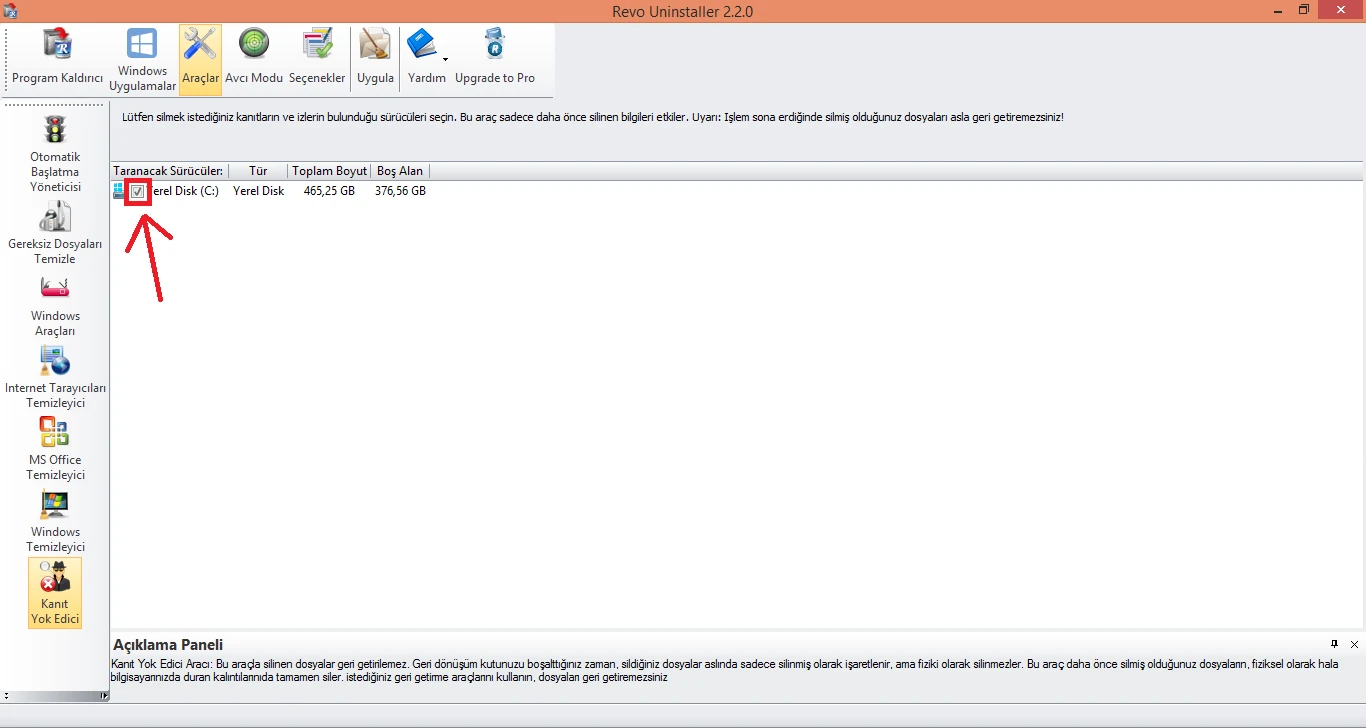Open Windows Uygulamalar section
1366x728 pixels.
coord(142,59)
